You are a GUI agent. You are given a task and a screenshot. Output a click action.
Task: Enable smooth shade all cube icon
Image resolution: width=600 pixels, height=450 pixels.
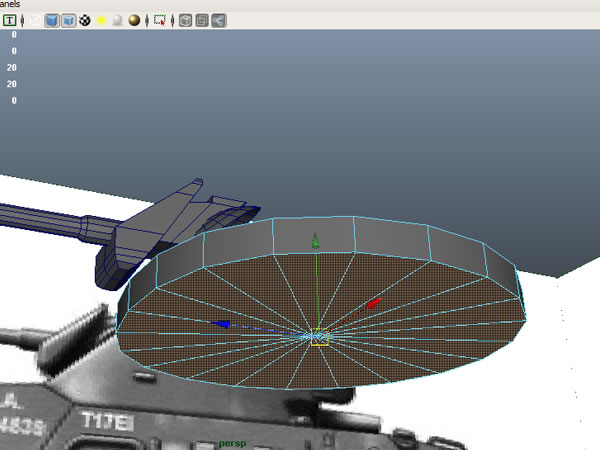click(x=52, y=20)
